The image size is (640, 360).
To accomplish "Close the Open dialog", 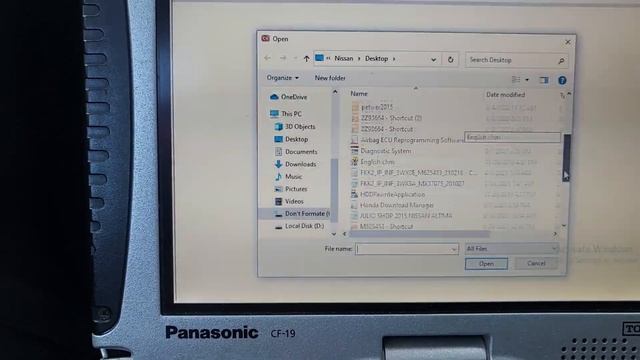I will point(568,42).
